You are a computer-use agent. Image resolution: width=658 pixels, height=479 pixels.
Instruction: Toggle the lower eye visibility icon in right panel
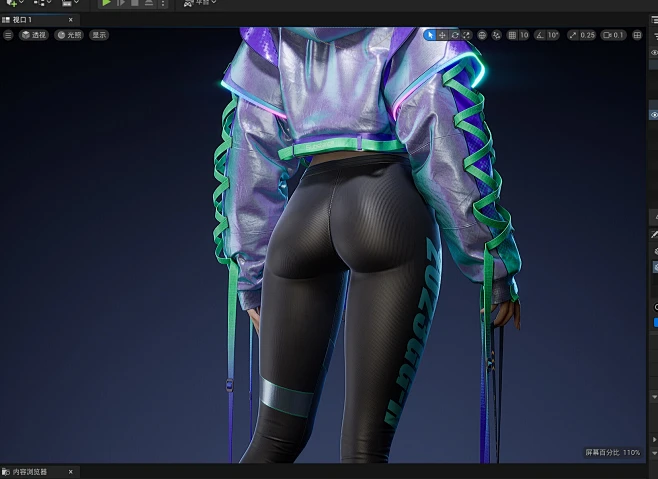654,115
